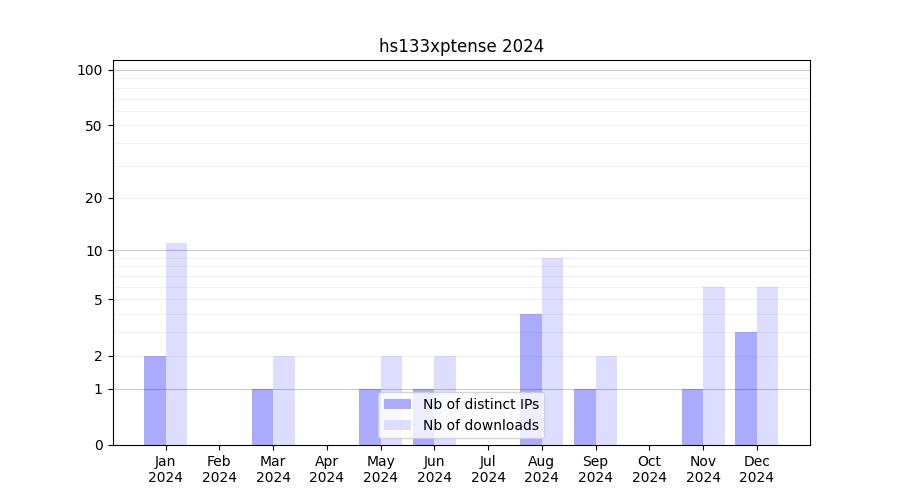Click the December downloads bar

tap(767, 366)
